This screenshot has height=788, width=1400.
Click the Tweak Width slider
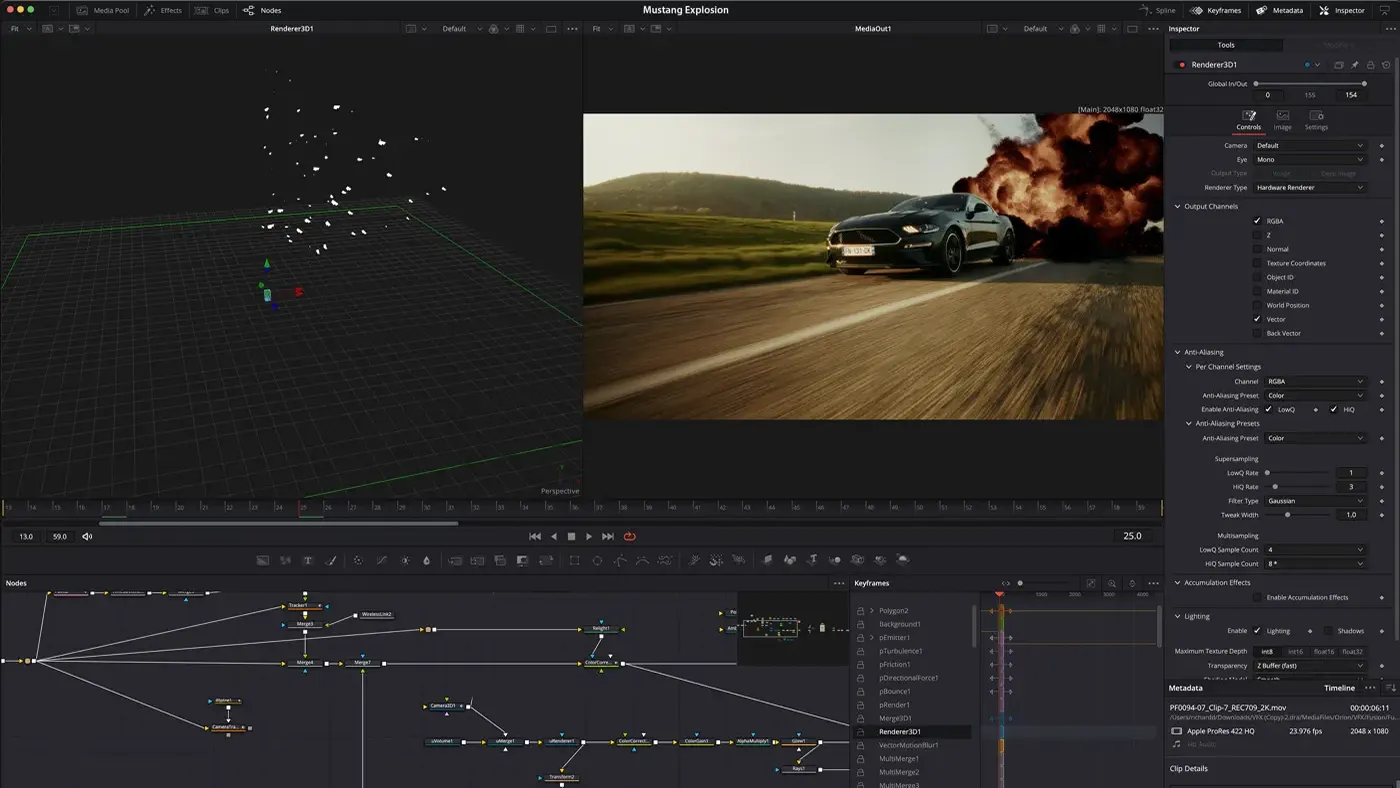coord(1286,515)
